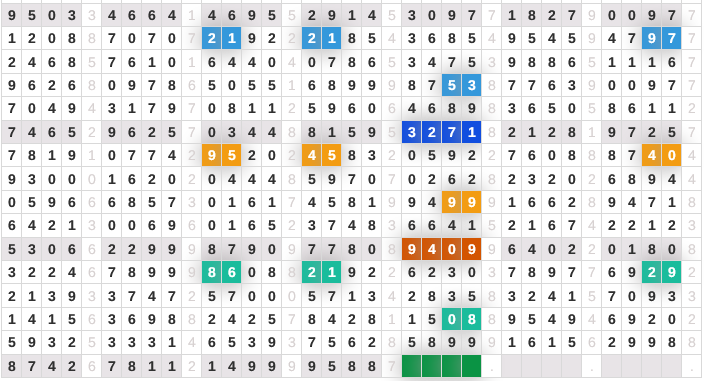The image size is (704, 381).
Task: Click the light blue cell containing 9
Action: tap(651, 38)
